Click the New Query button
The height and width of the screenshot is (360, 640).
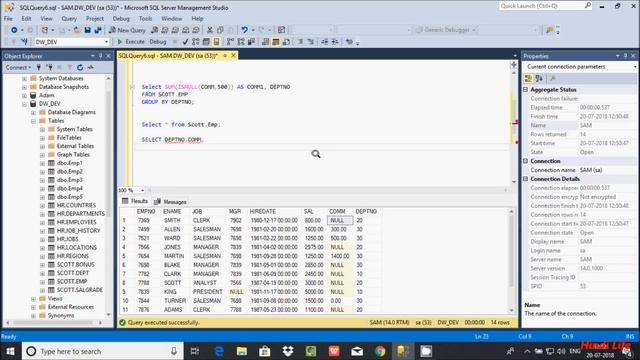[127, 30]
